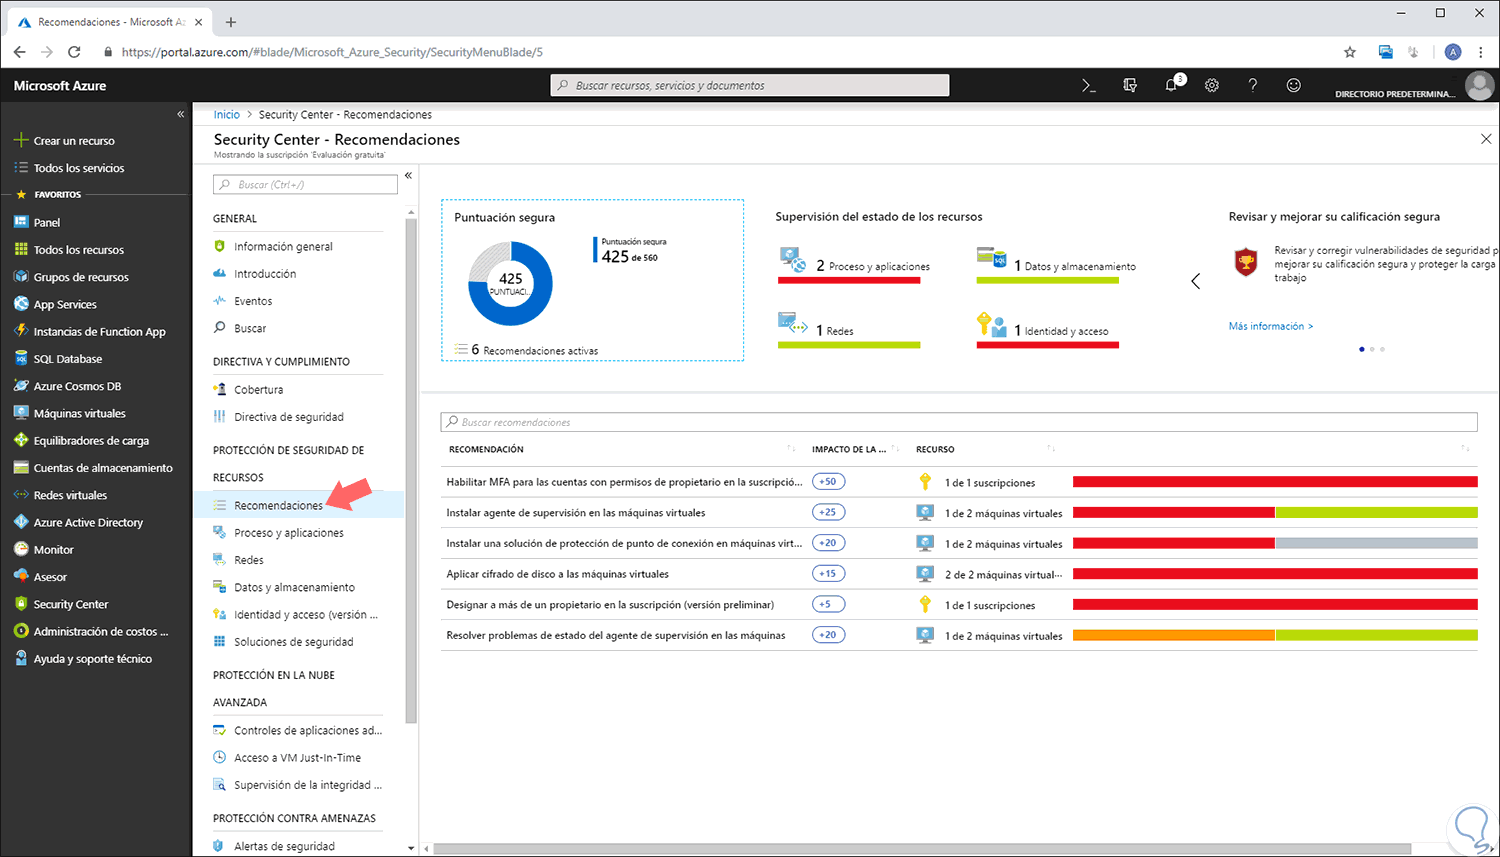
Task: Open Soluciones de seguridad menu item
Action: (x=293, y=642)
